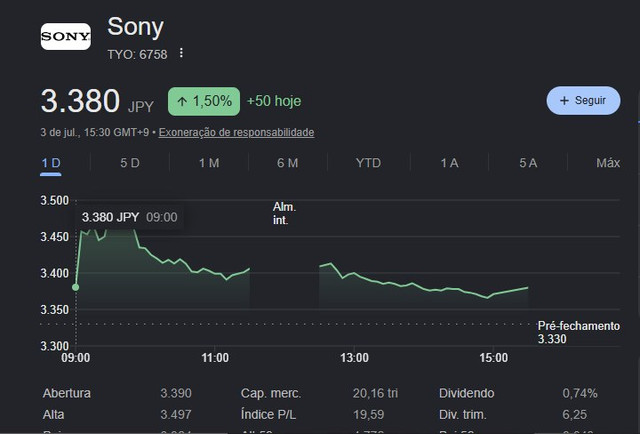The height and width of the screenshot is (434, 640).
Task: Click the 3.380 JPY 09:00 chart tooltip
Action: coord(129,217)
